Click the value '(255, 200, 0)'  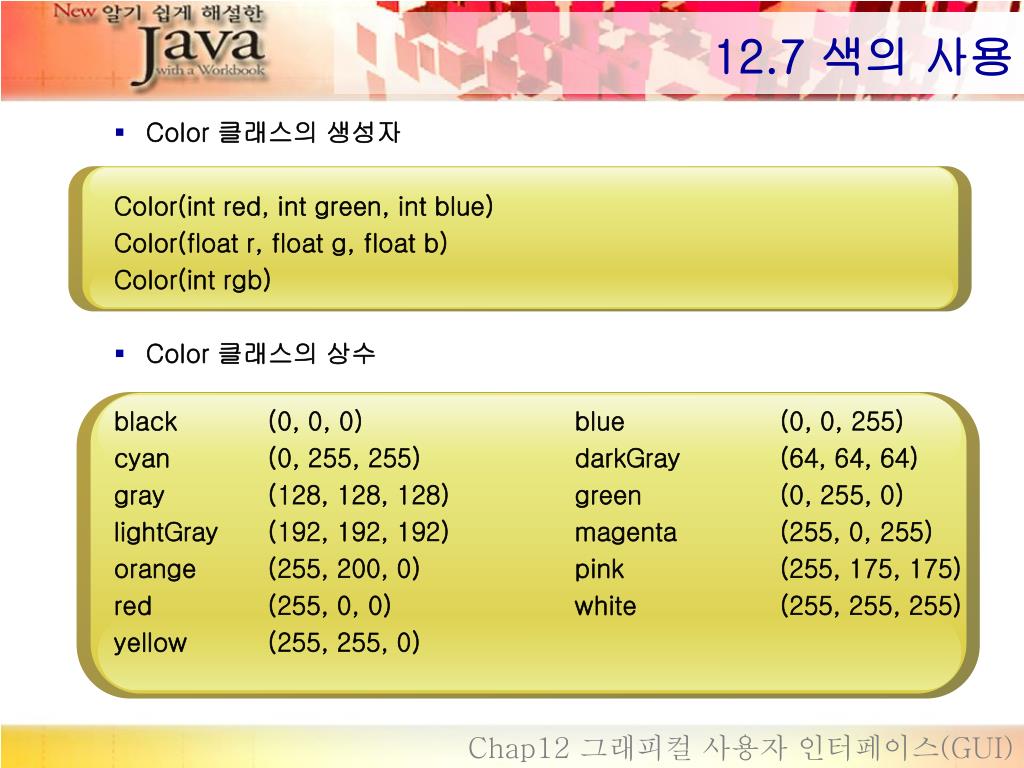pyautogui.click(x=344, y=569)
